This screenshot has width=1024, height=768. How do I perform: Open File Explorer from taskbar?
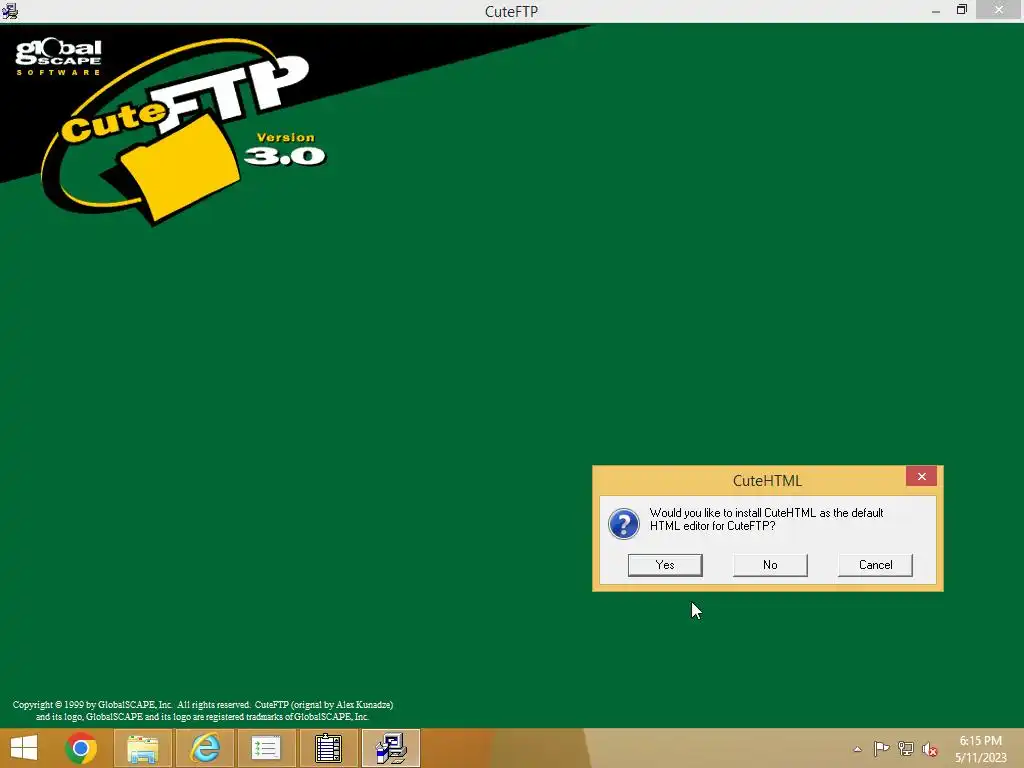pos(143,748)
